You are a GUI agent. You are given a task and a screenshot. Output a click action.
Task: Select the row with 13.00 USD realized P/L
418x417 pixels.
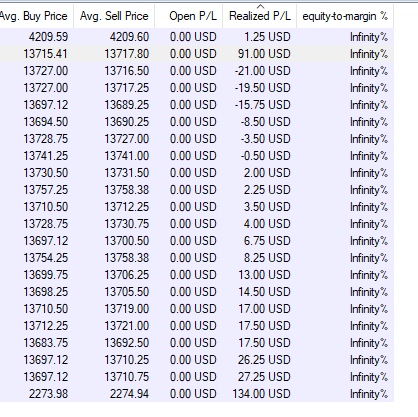(197, 275)
